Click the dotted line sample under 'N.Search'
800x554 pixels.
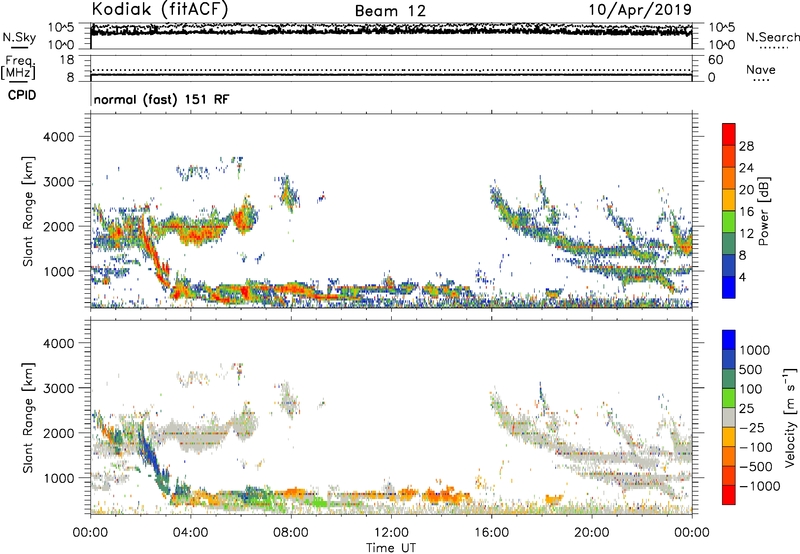tap(774, 48)
